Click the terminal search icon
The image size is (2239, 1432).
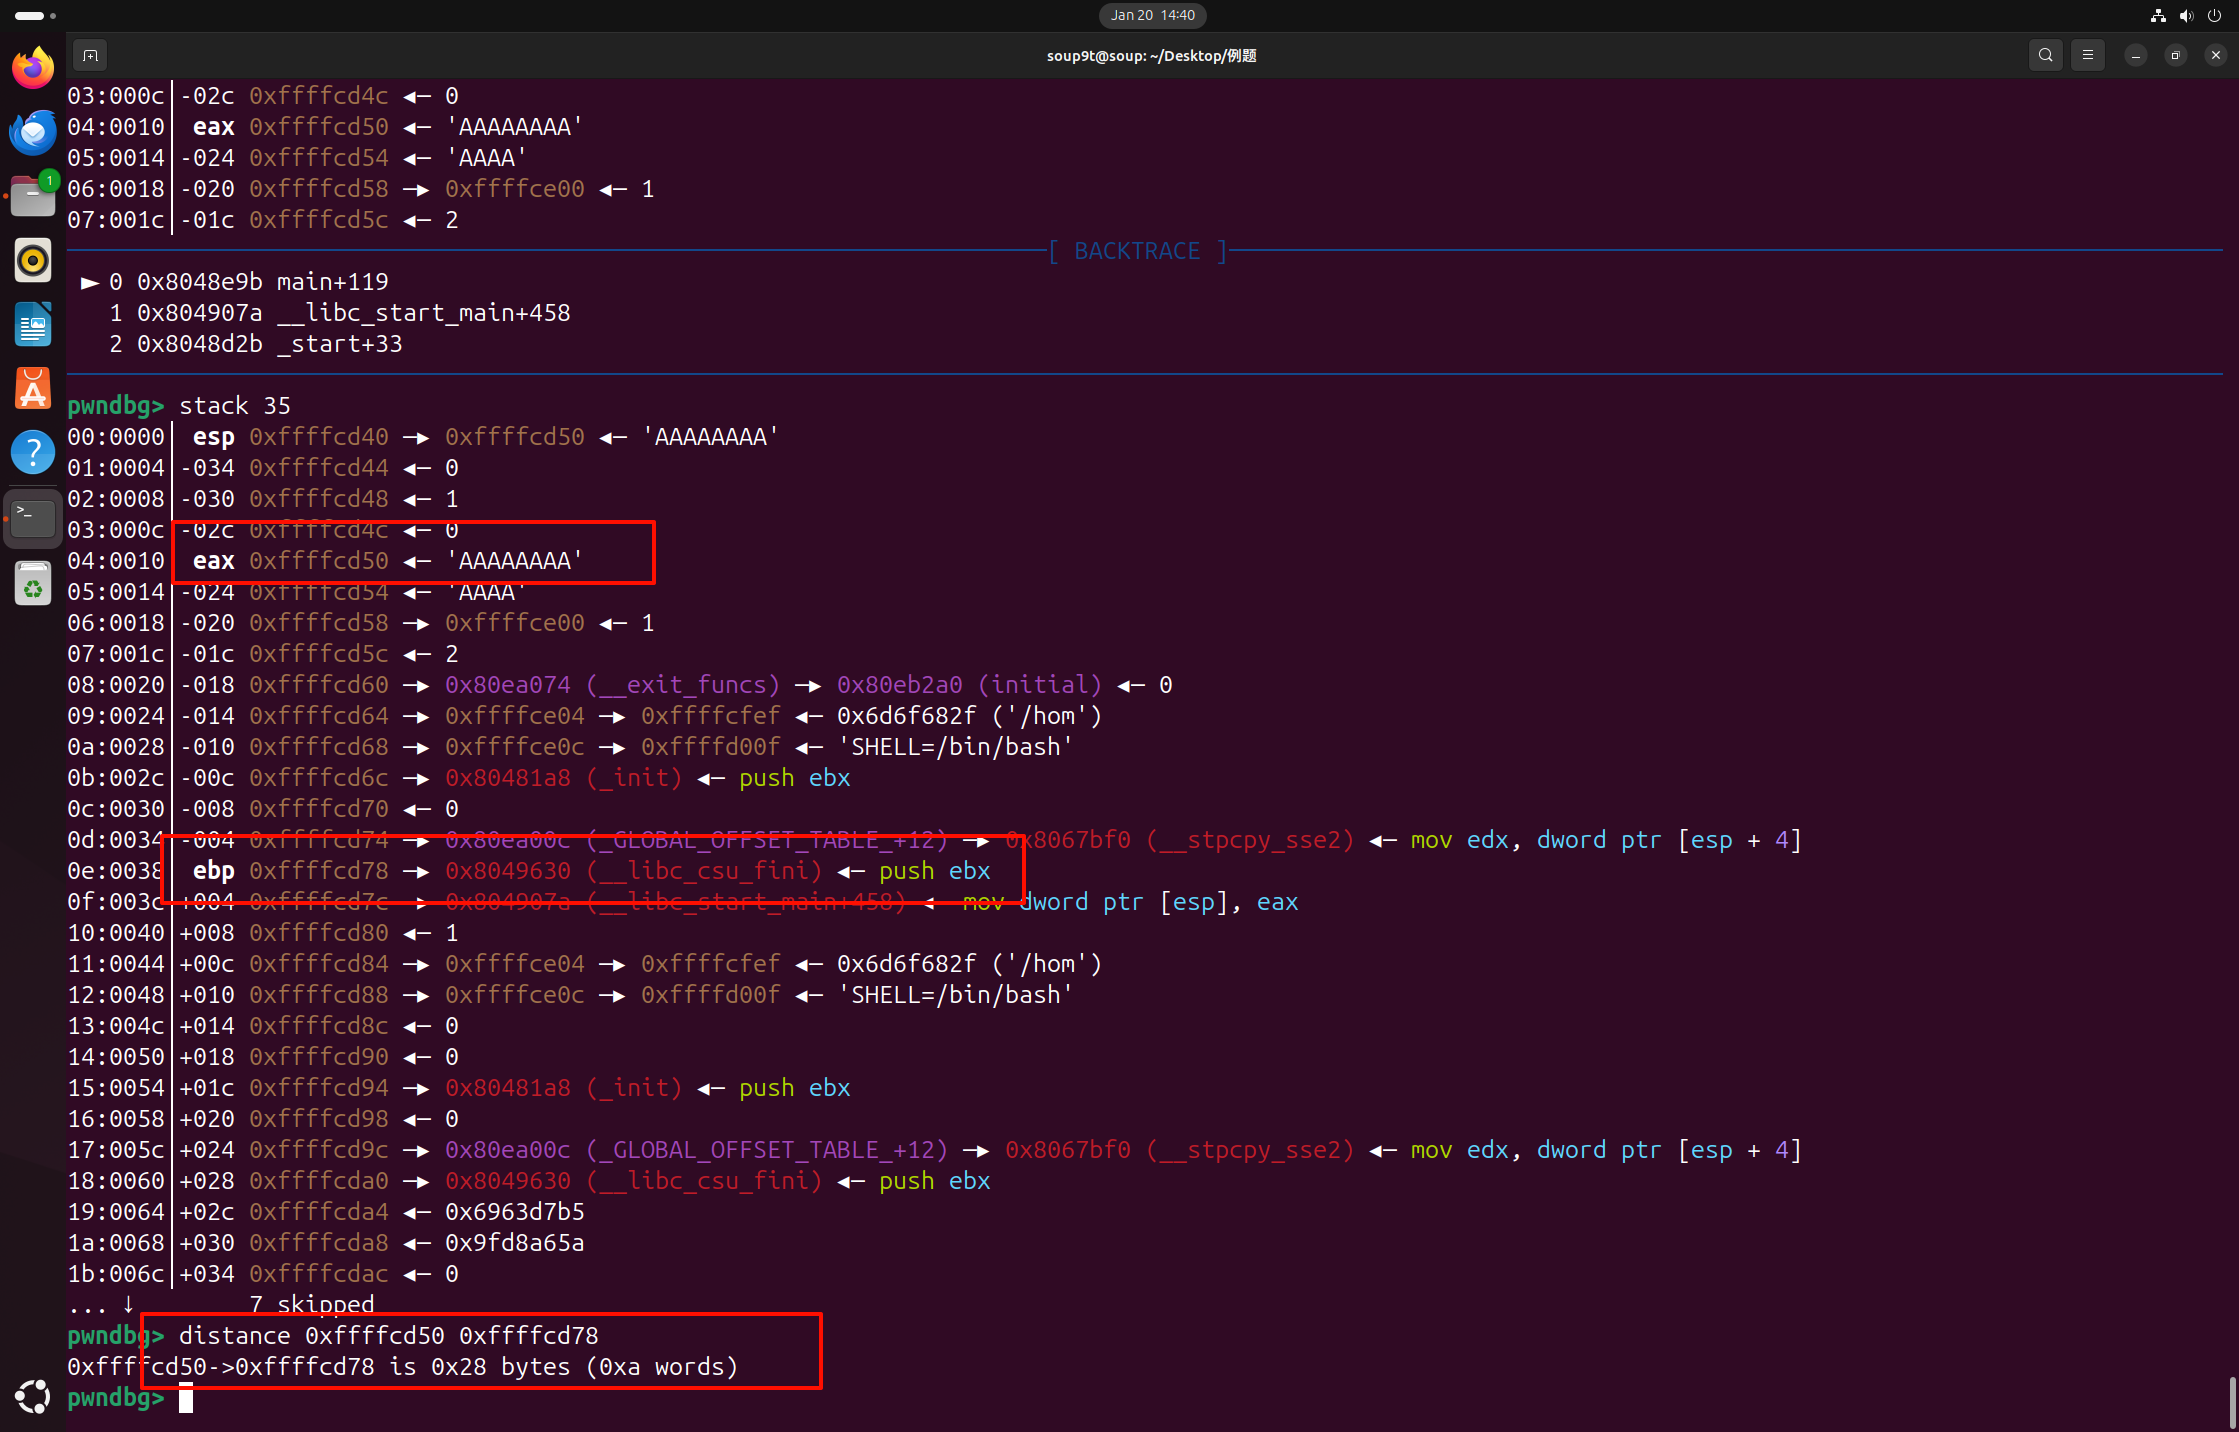point(2045,56)
